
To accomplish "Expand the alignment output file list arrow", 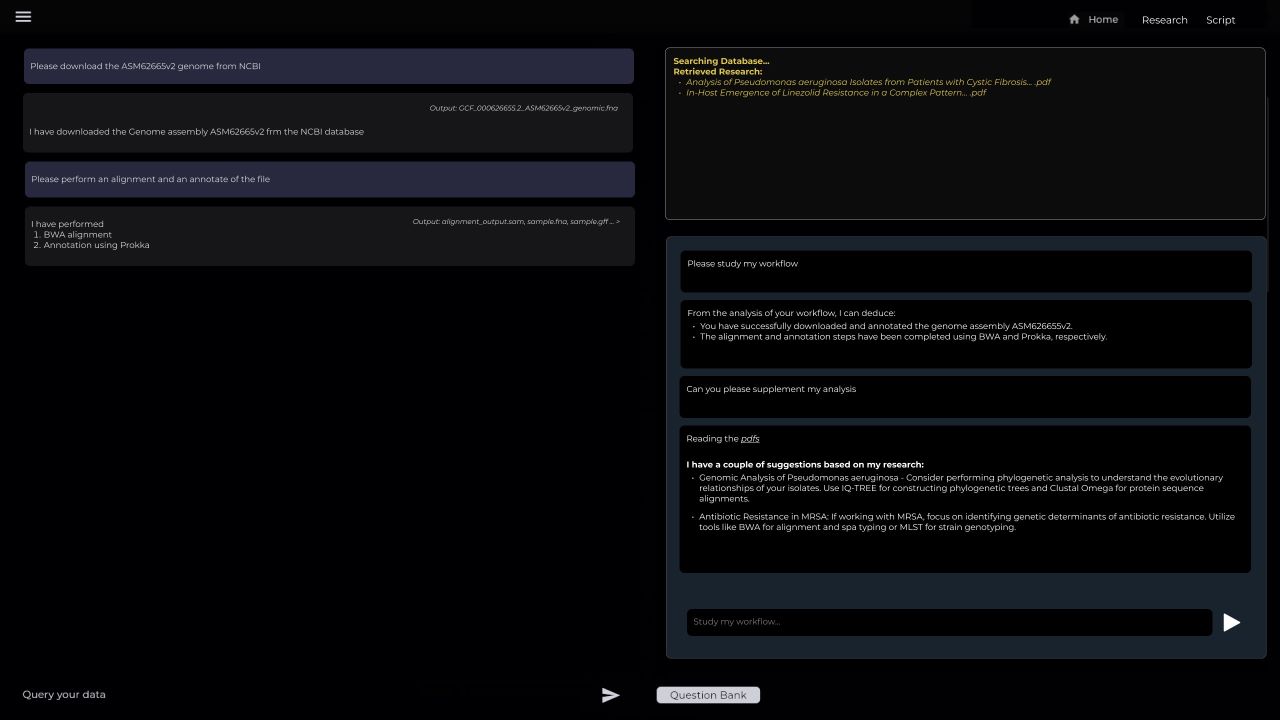I will tap(618, 222).
